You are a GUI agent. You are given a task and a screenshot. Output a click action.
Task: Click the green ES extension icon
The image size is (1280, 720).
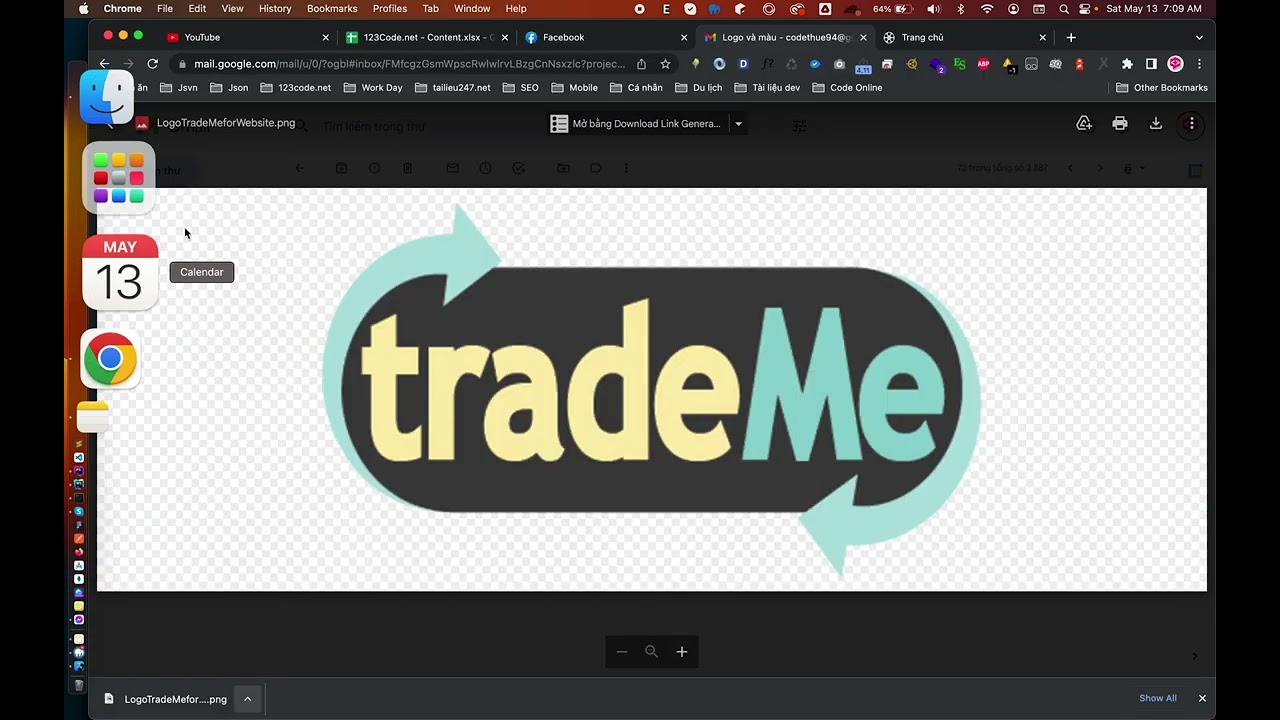[x=959, y=63]
